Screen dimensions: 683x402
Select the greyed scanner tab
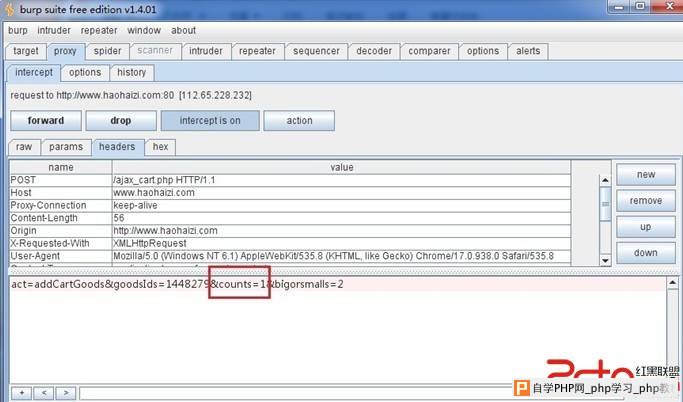[155, 51]
